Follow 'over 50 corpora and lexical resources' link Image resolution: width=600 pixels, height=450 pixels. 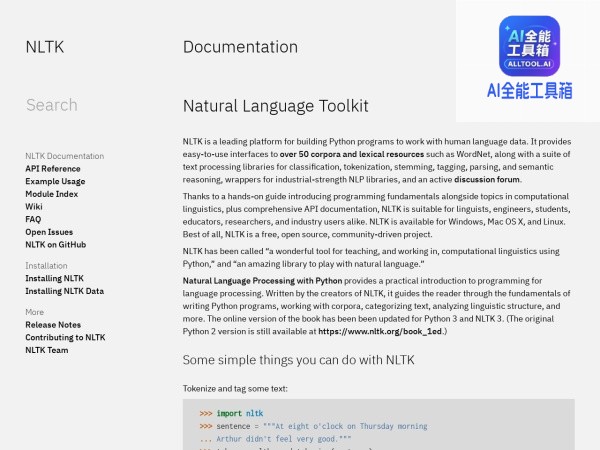[352, 154]
